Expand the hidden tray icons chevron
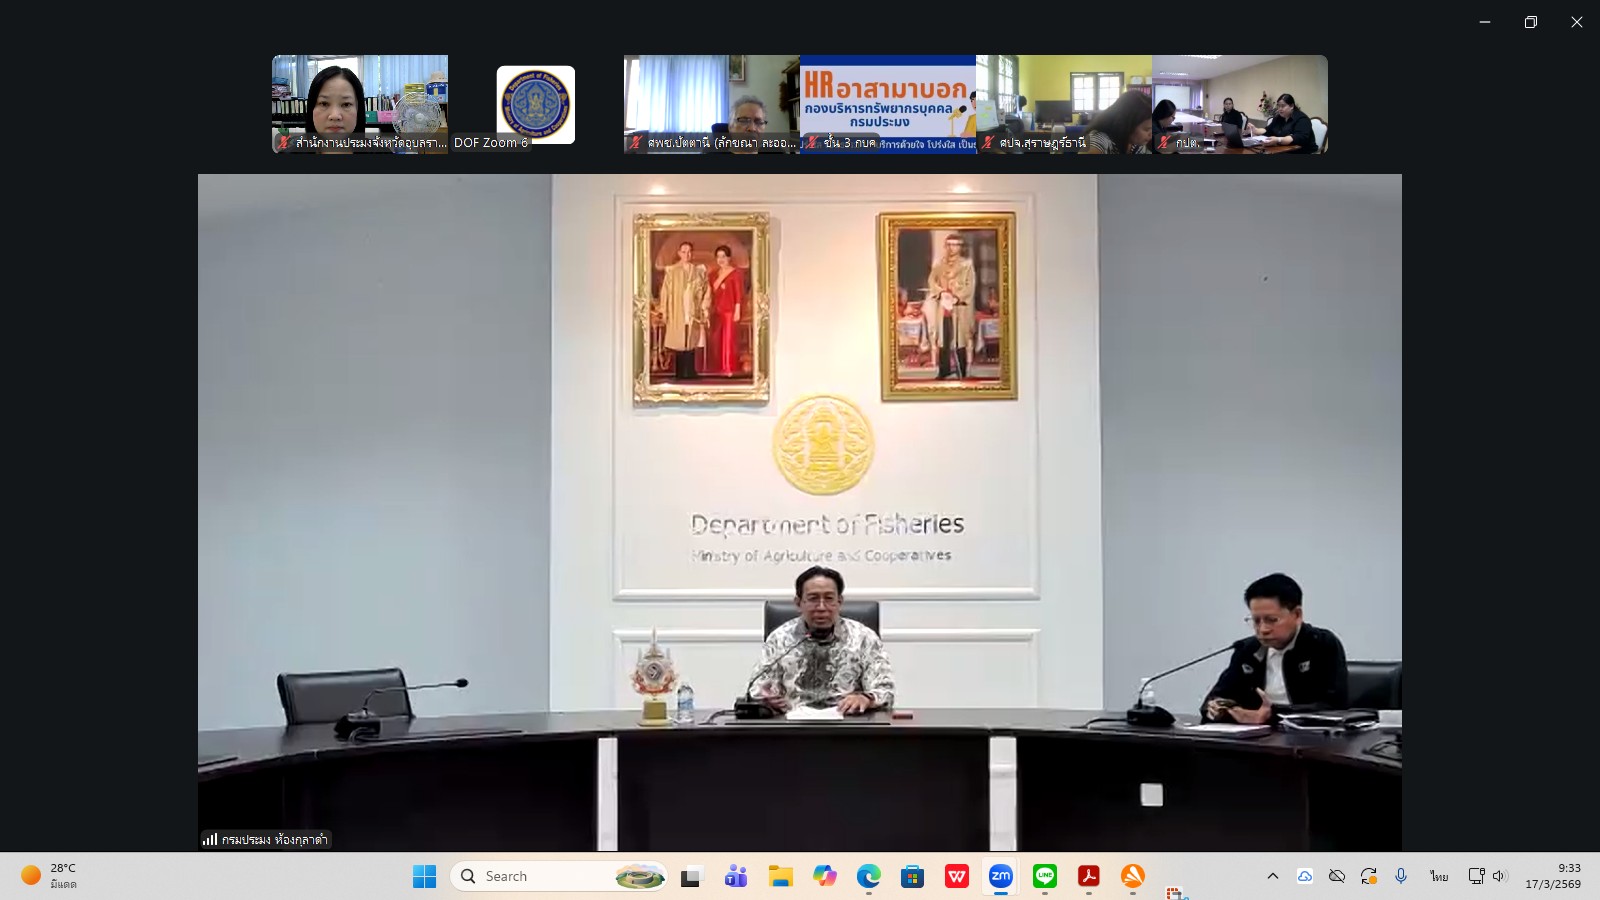 click(x=1273, y=876)
